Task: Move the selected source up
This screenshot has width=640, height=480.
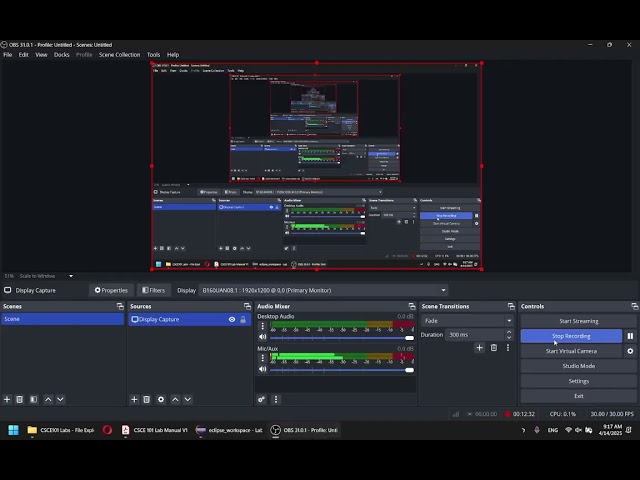Action: [175, 399]
